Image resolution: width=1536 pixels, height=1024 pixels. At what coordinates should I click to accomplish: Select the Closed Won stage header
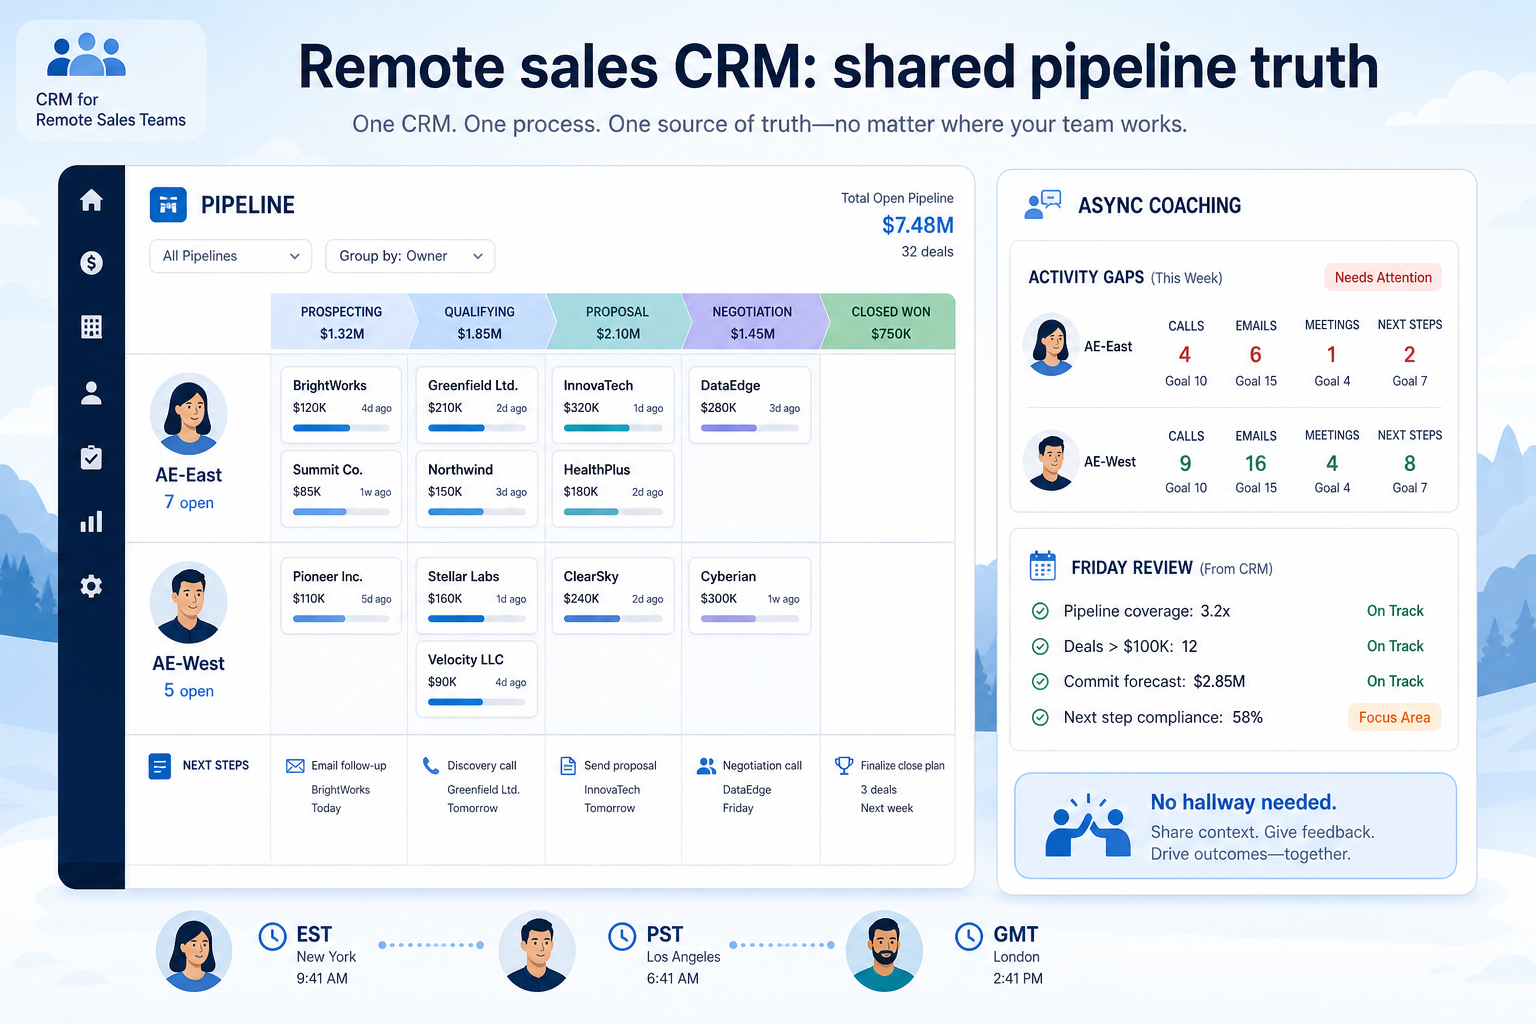(890, 322)
